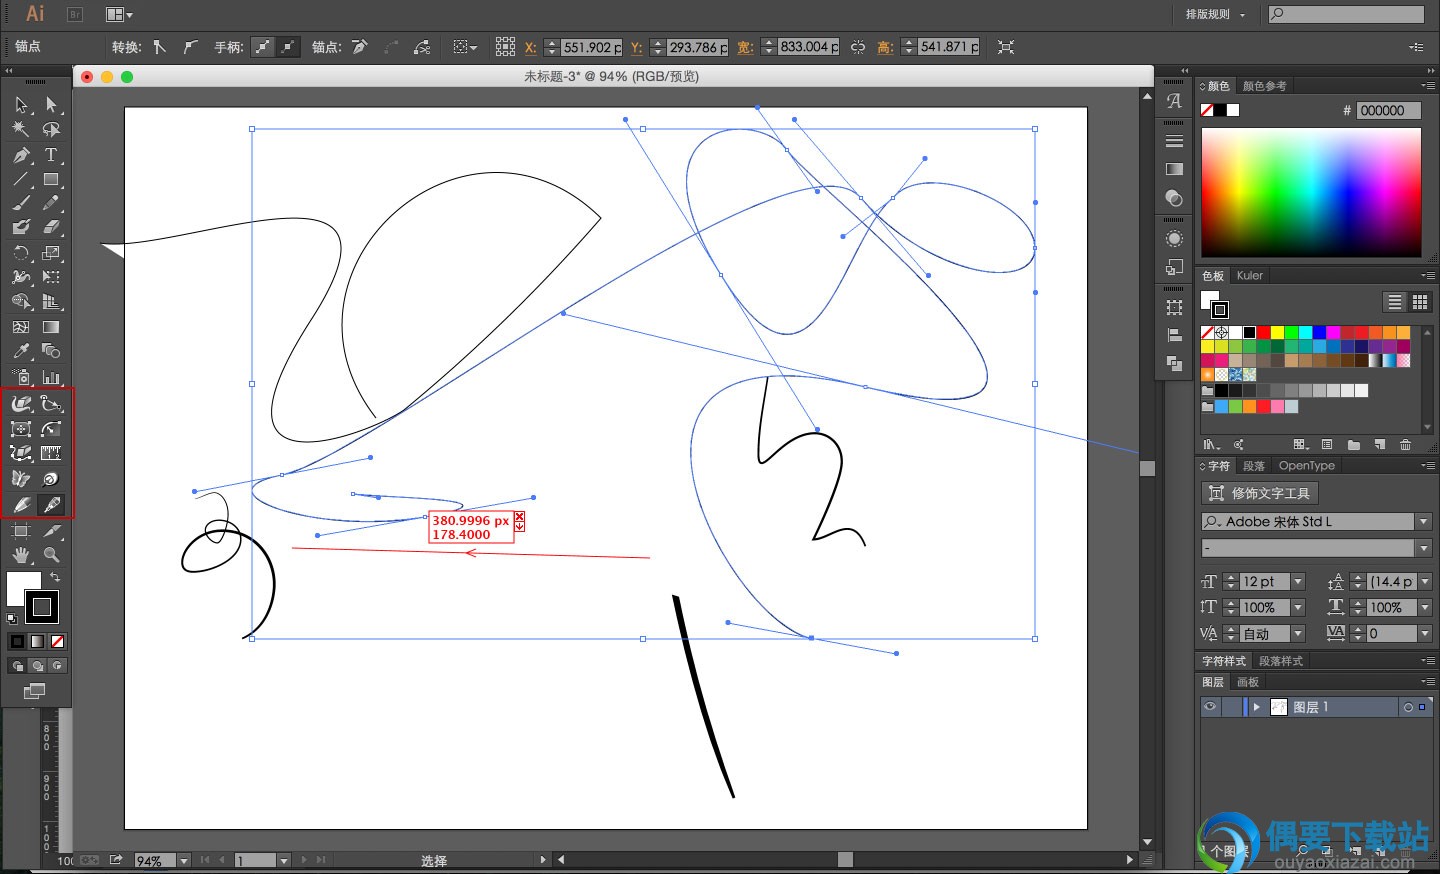Click the X coordinate label link
Screen dimensions: 1440x874
click(530, 47)
